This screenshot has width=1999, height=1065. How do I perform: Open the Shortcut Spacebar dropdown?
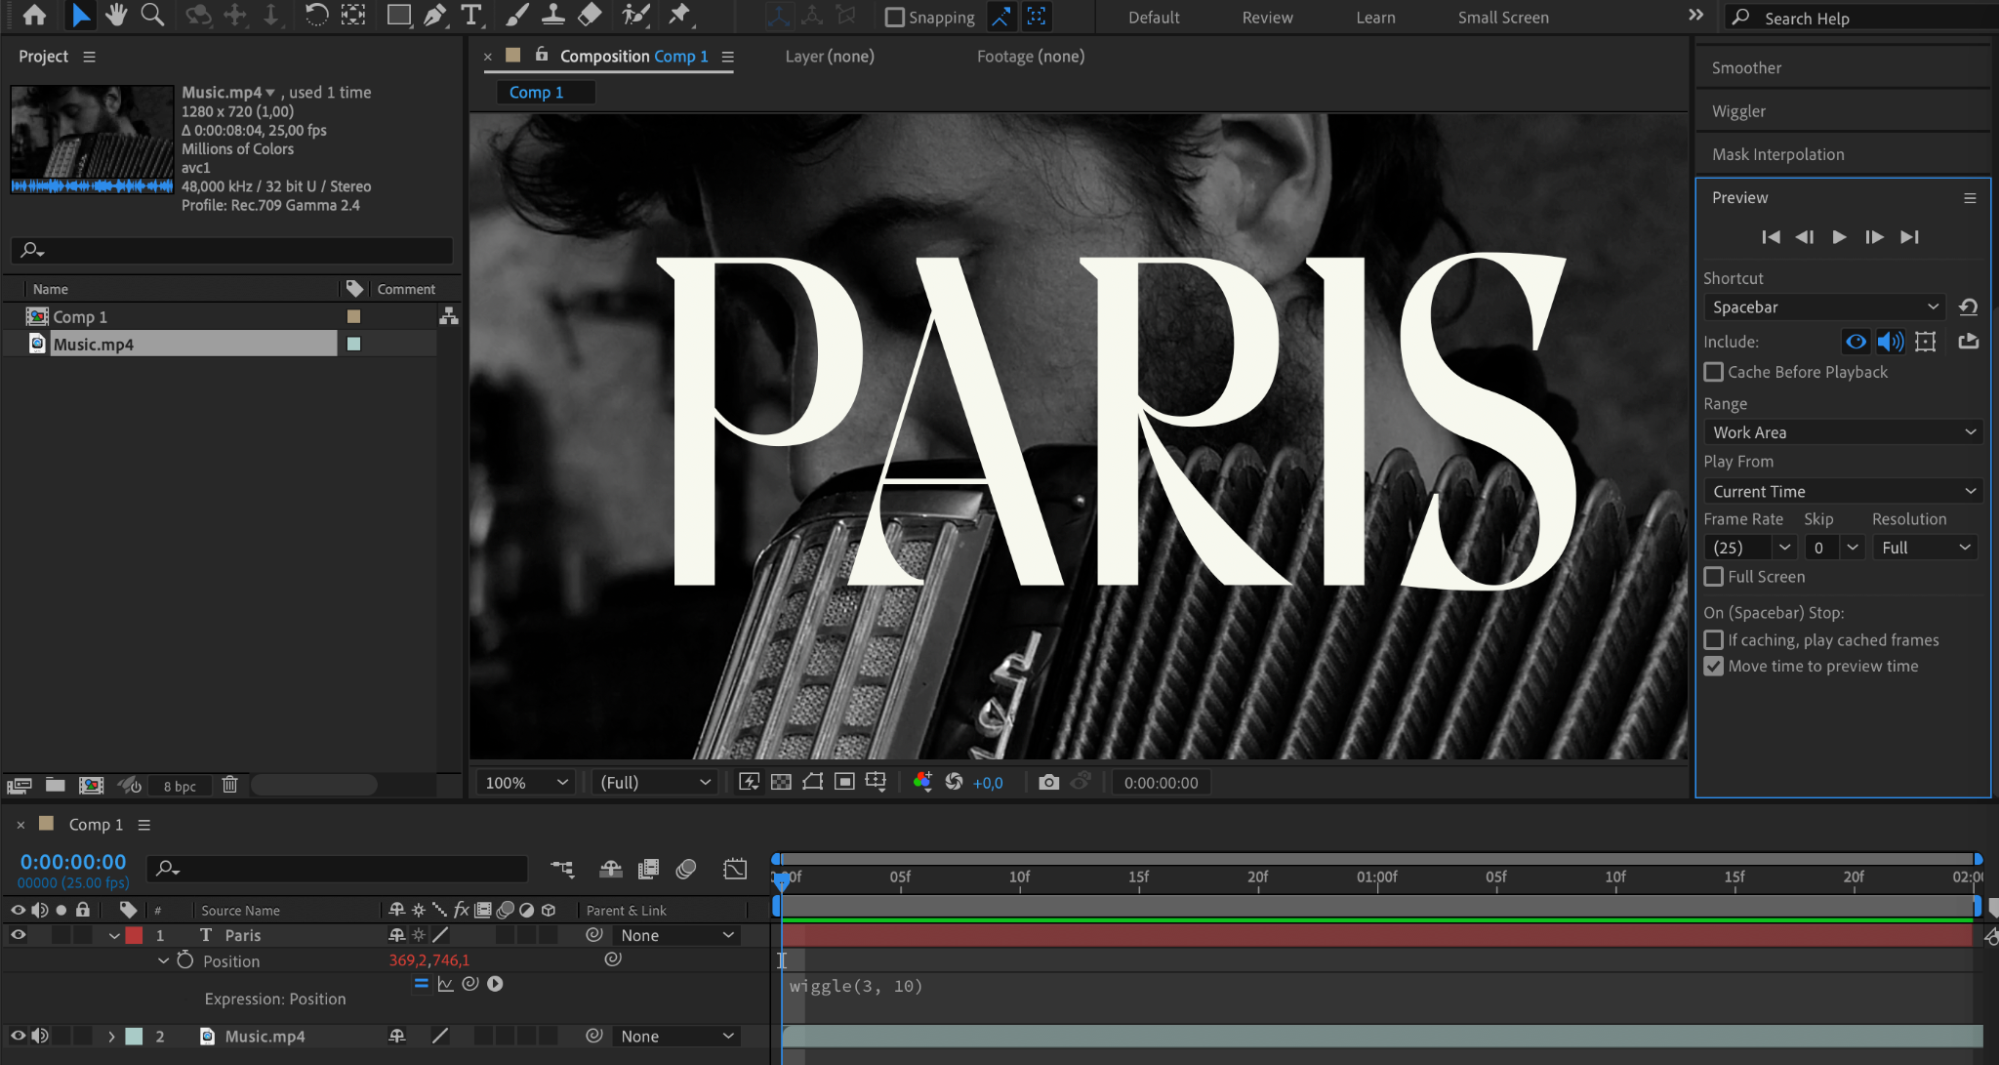1825,307
